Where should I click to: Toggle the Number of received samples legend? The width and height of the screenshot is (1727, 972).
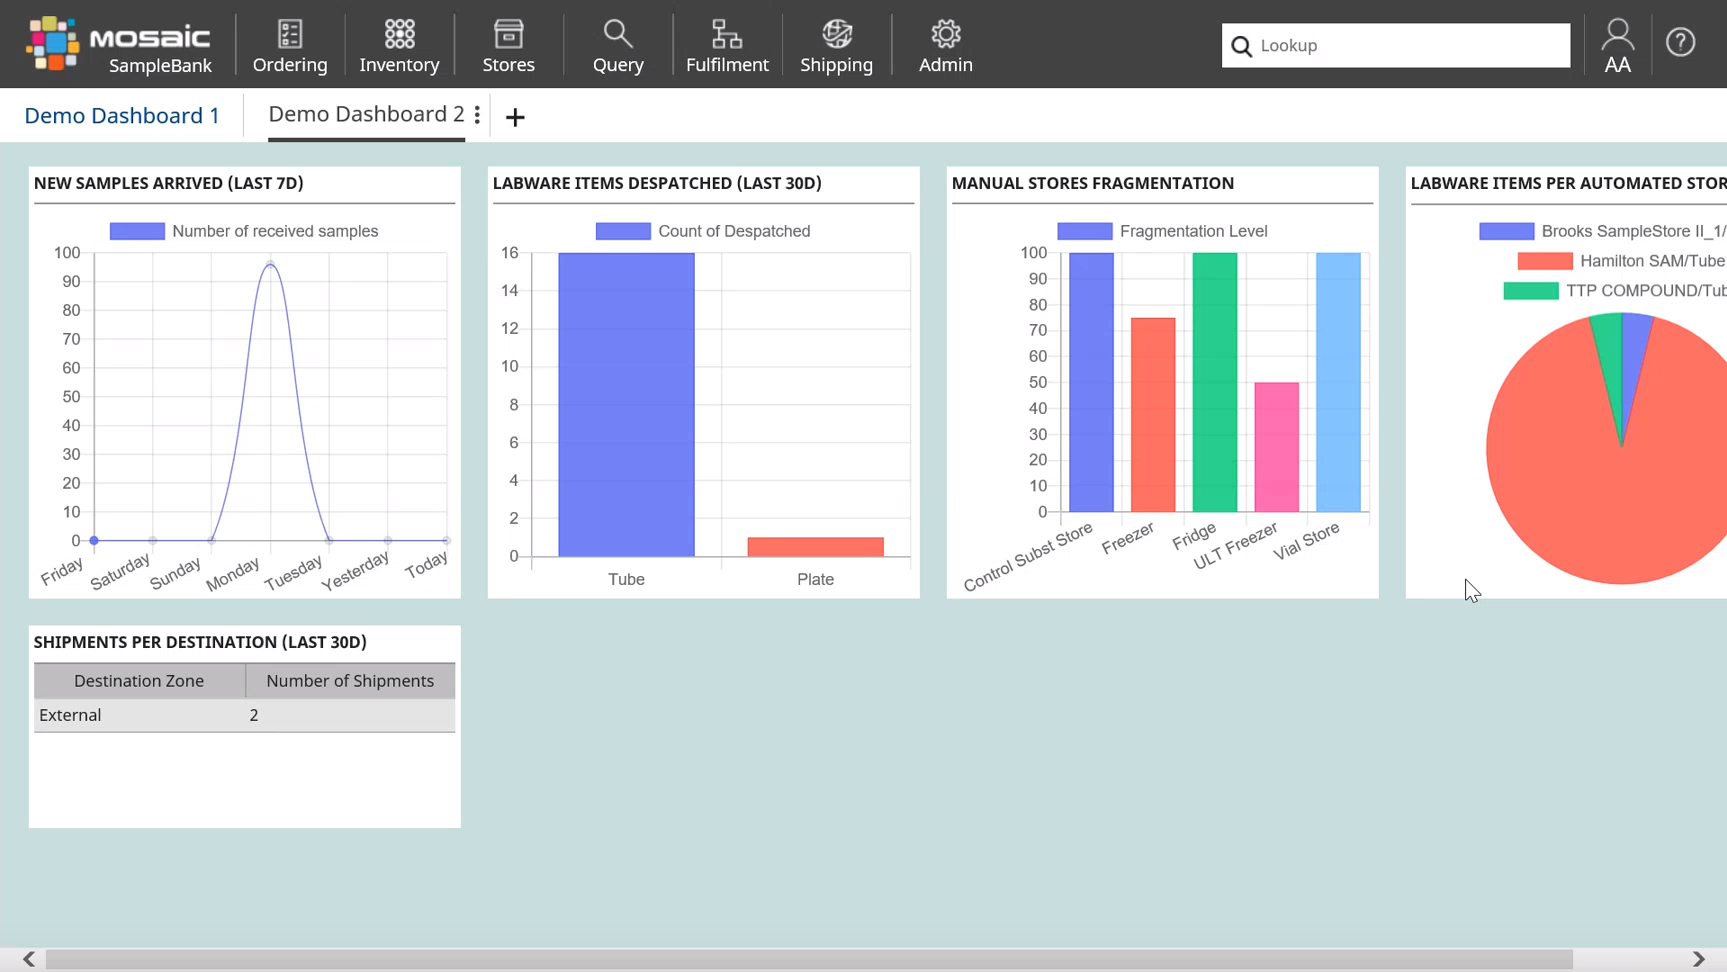(x=137, y=230)
